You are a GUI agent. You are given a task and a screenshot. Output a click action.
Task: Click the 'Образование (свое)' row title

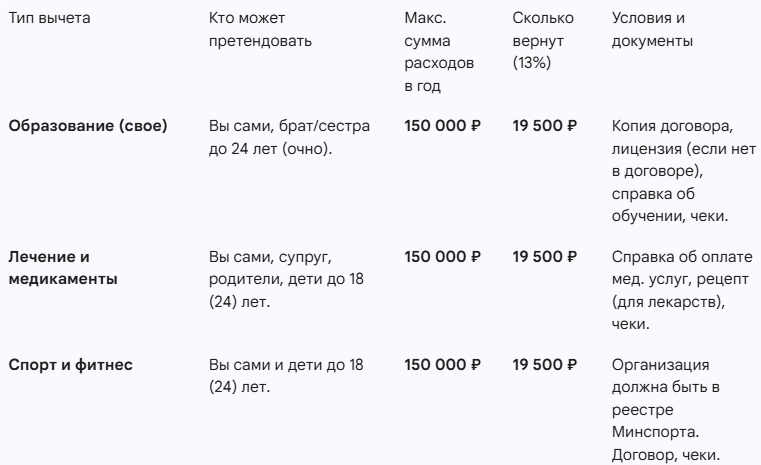pyautogui.click(x=88, y=126)
